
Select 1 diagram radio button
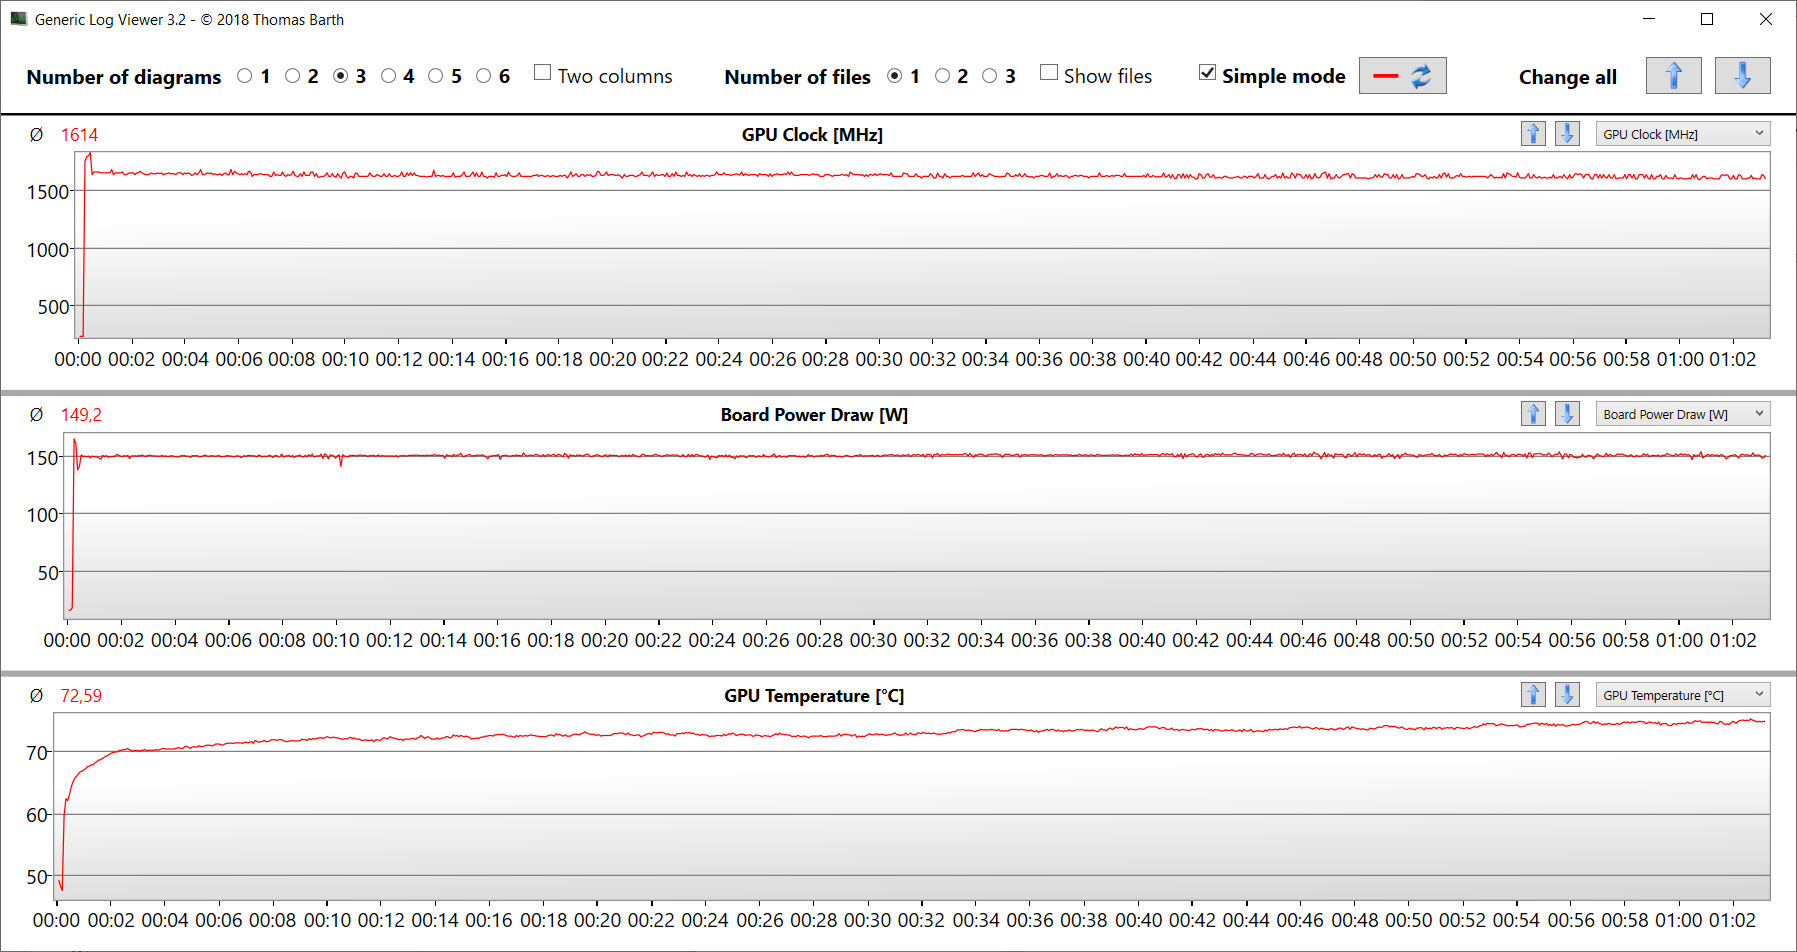point(245,76)
